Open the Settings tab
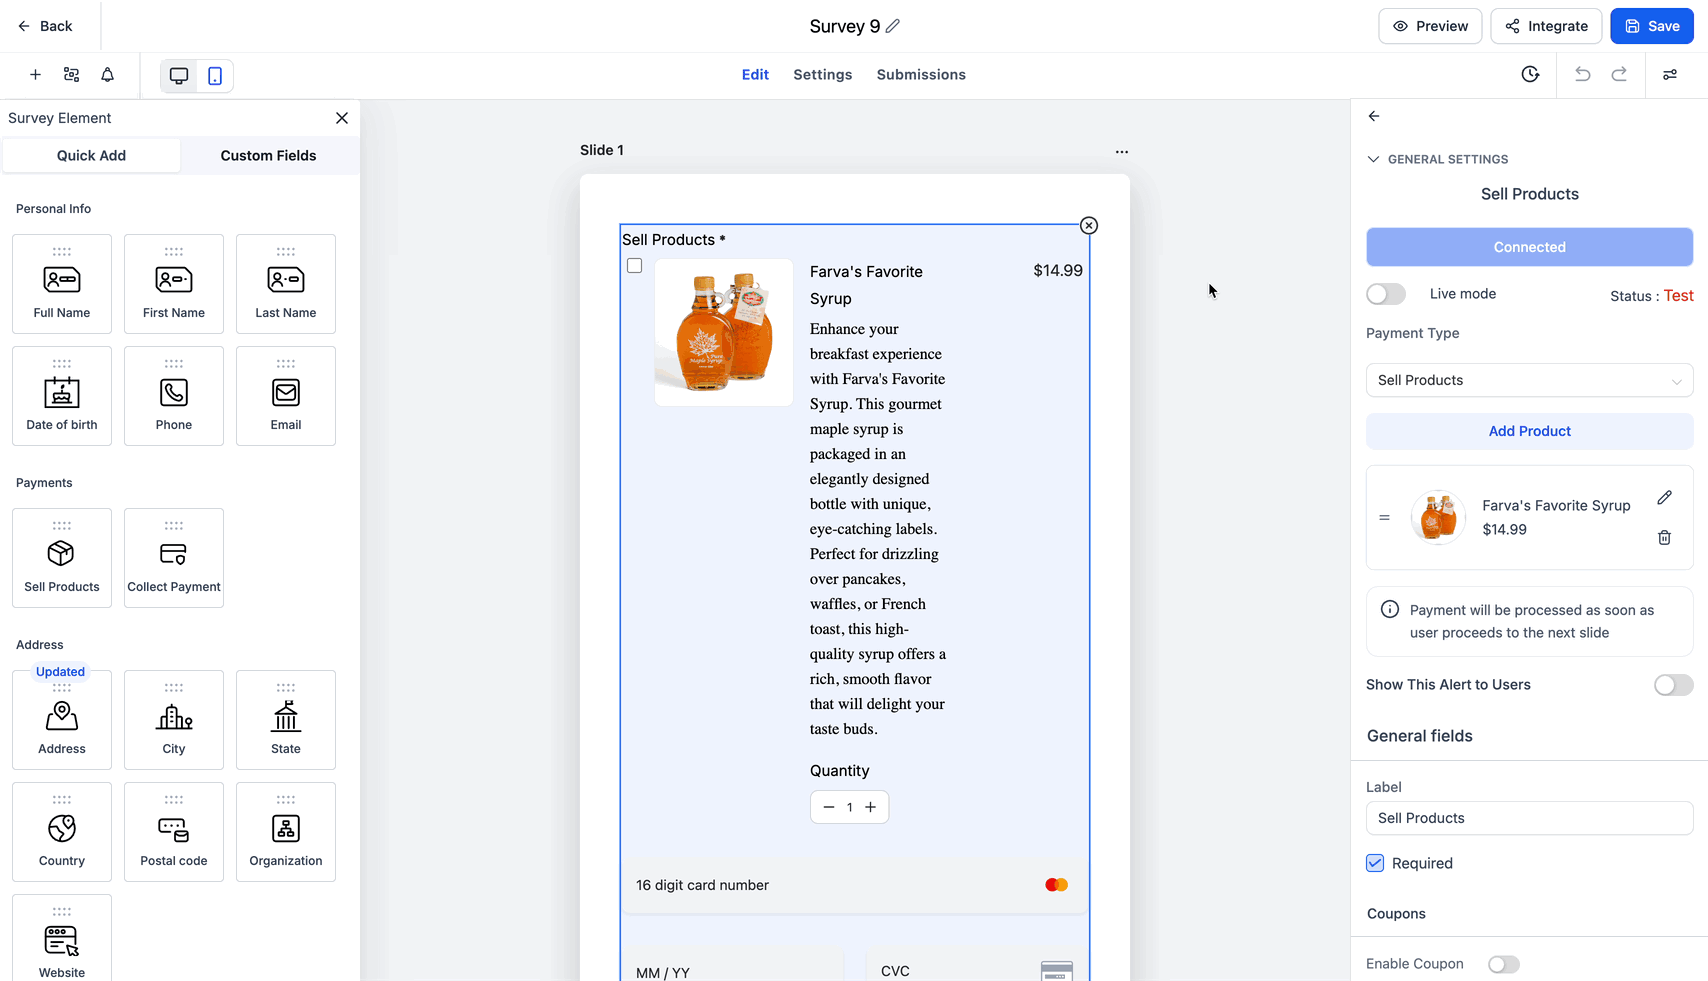Screen dimensions: 1708x981 click(x=822, y=75)
